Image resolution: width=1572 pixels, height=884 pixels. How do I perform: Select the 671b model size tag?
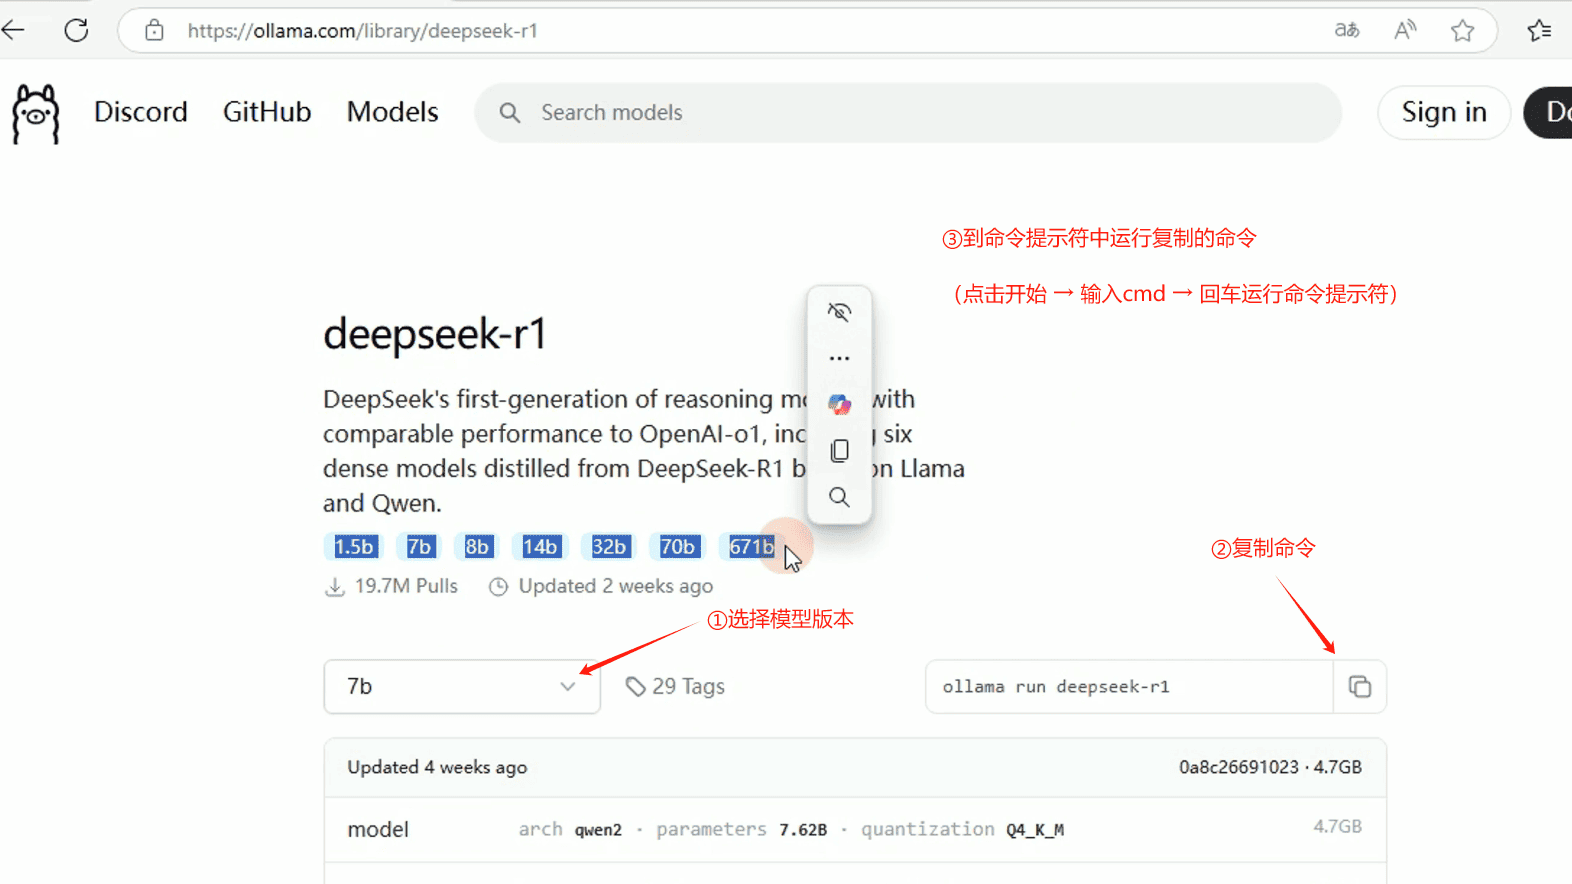[x=751, y=547]
